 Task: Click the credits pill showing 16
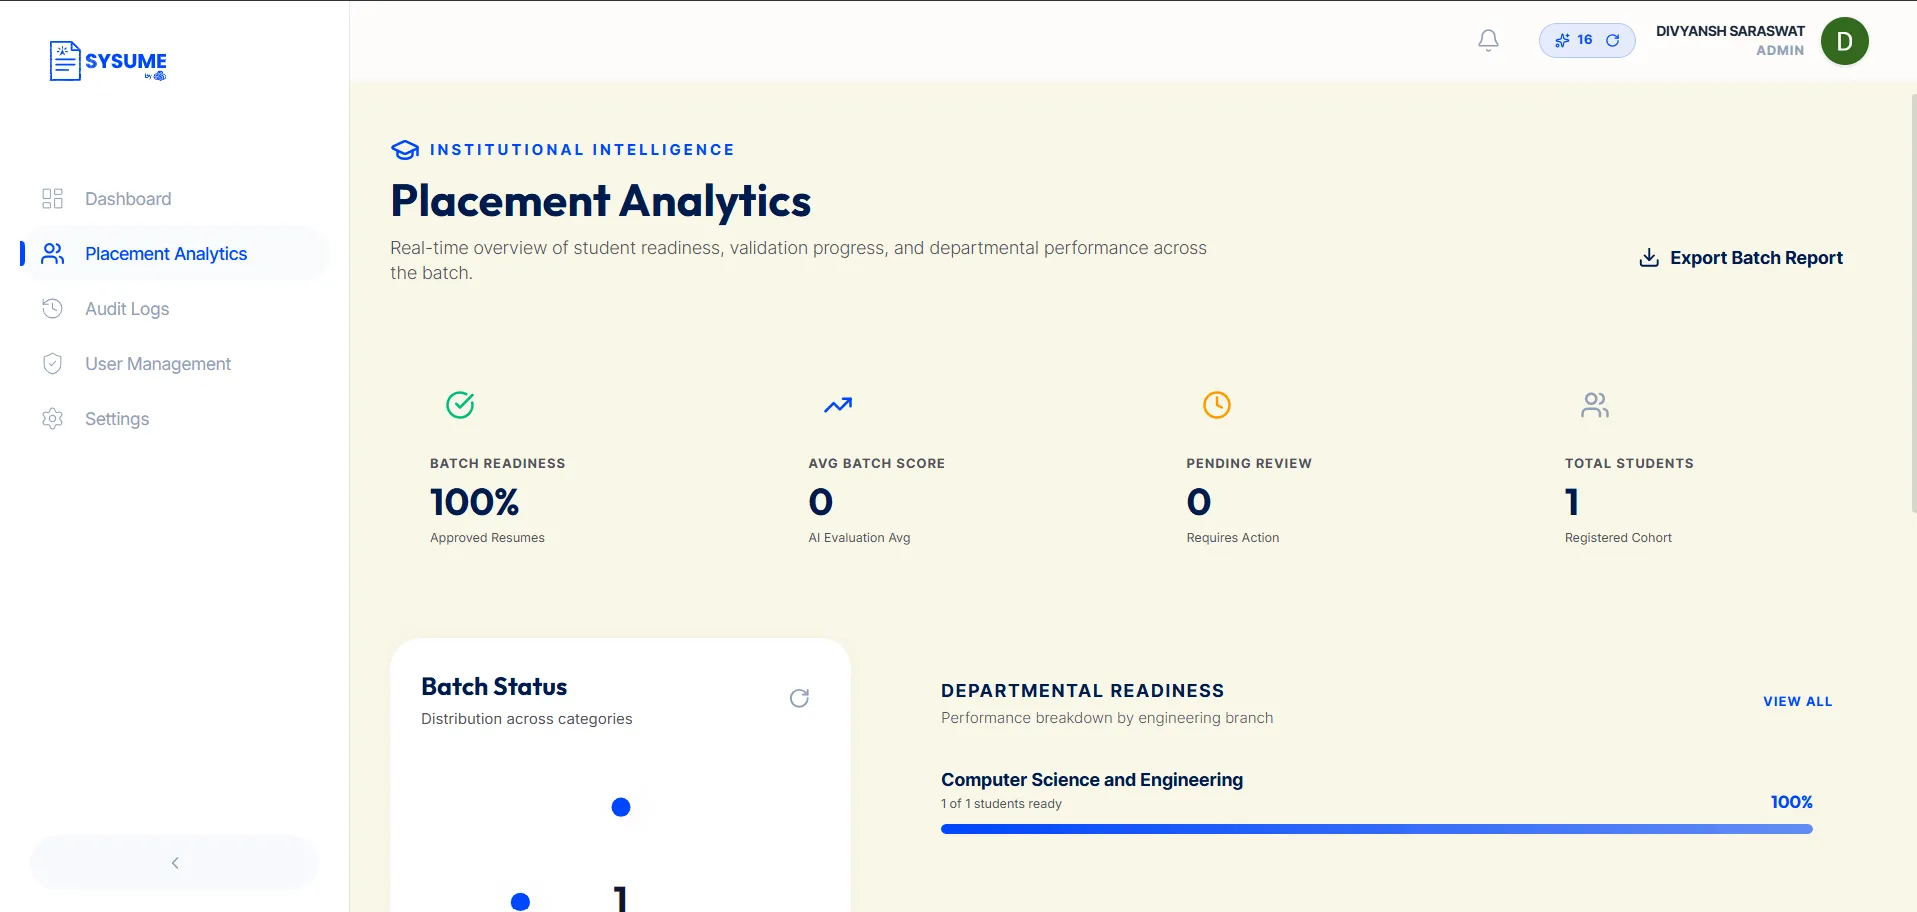pyautogui.click(x=1587, y=40)
